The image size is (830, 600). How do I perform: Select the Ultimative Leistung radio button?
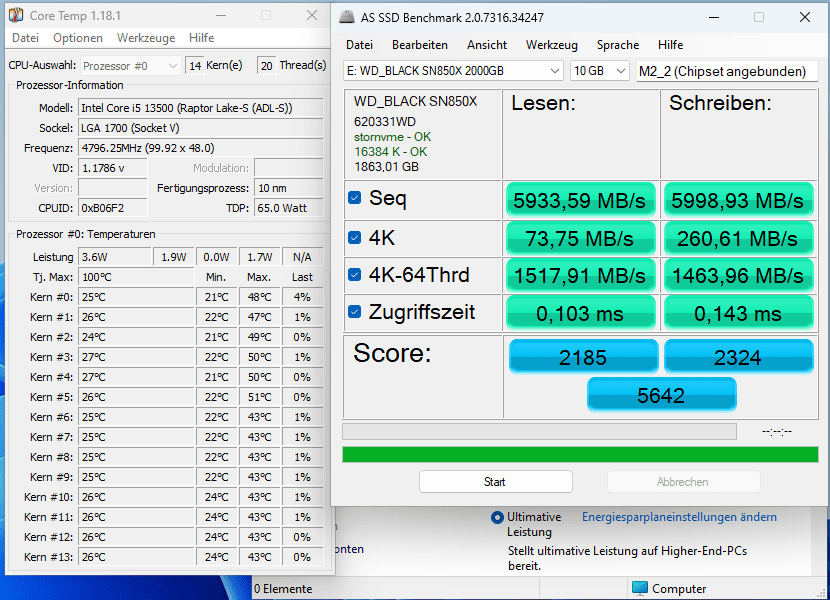point(497,517)
